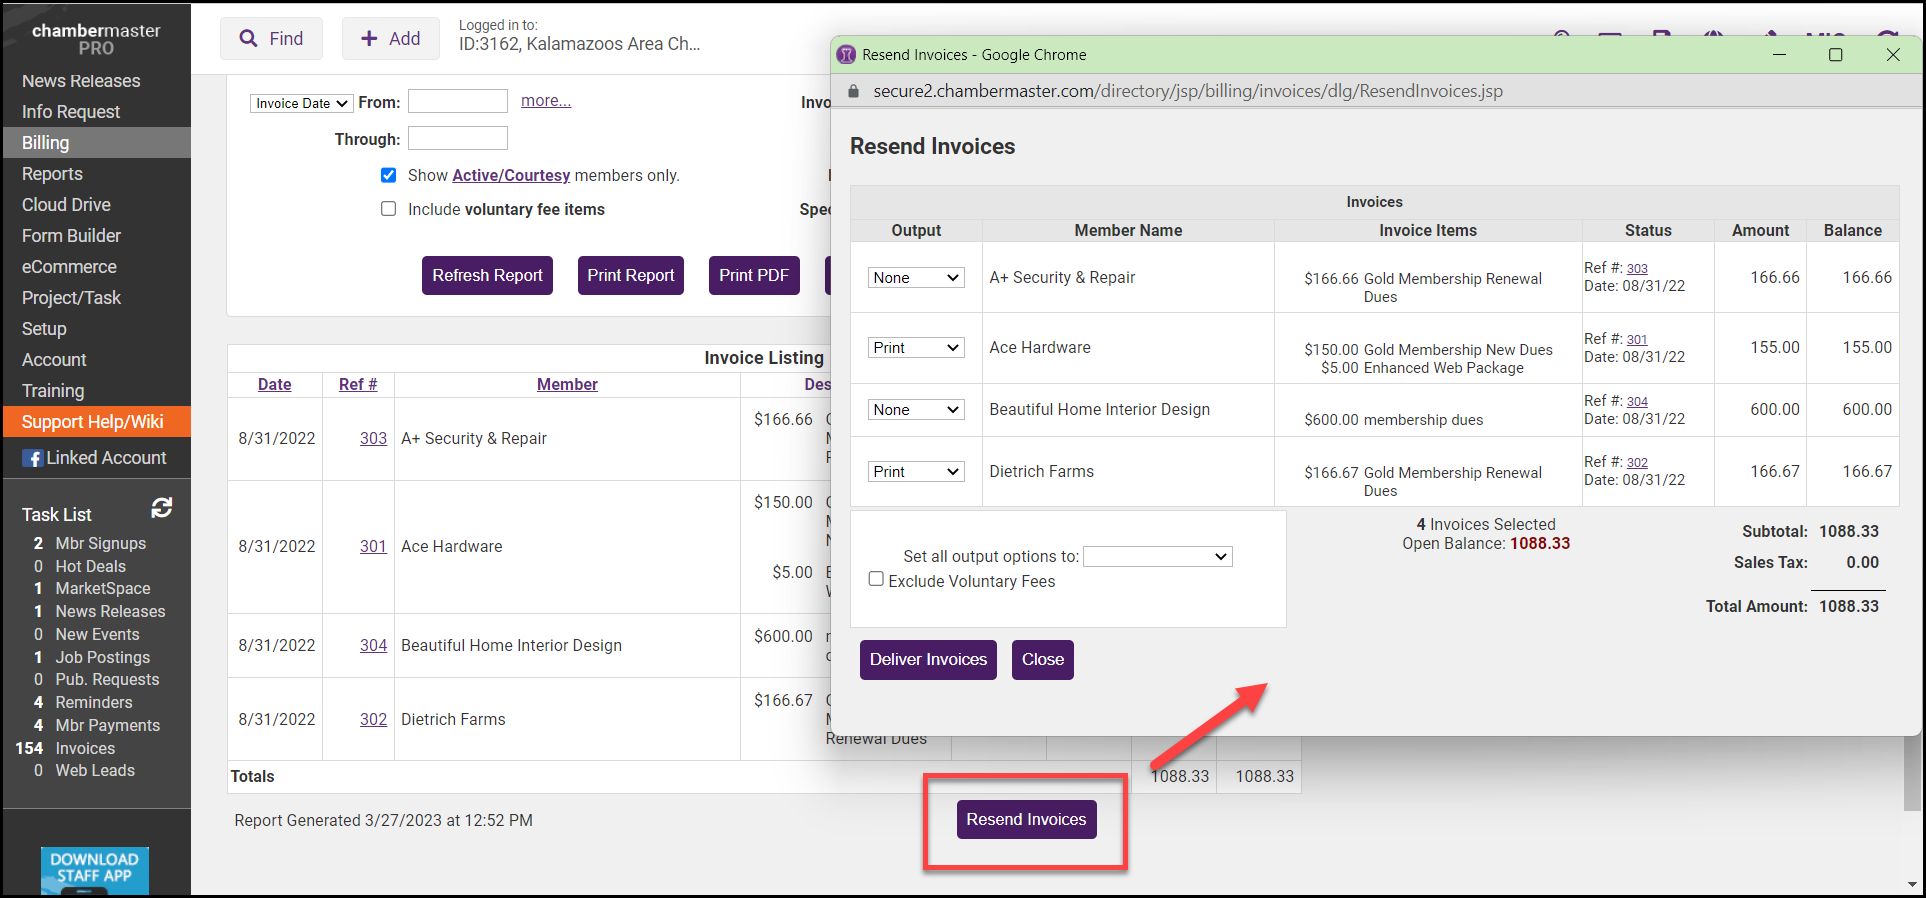
Task: Open invoice Ref # 301 link in Invoice Listing
Action: pyautogui.click(x=373, y=546)
